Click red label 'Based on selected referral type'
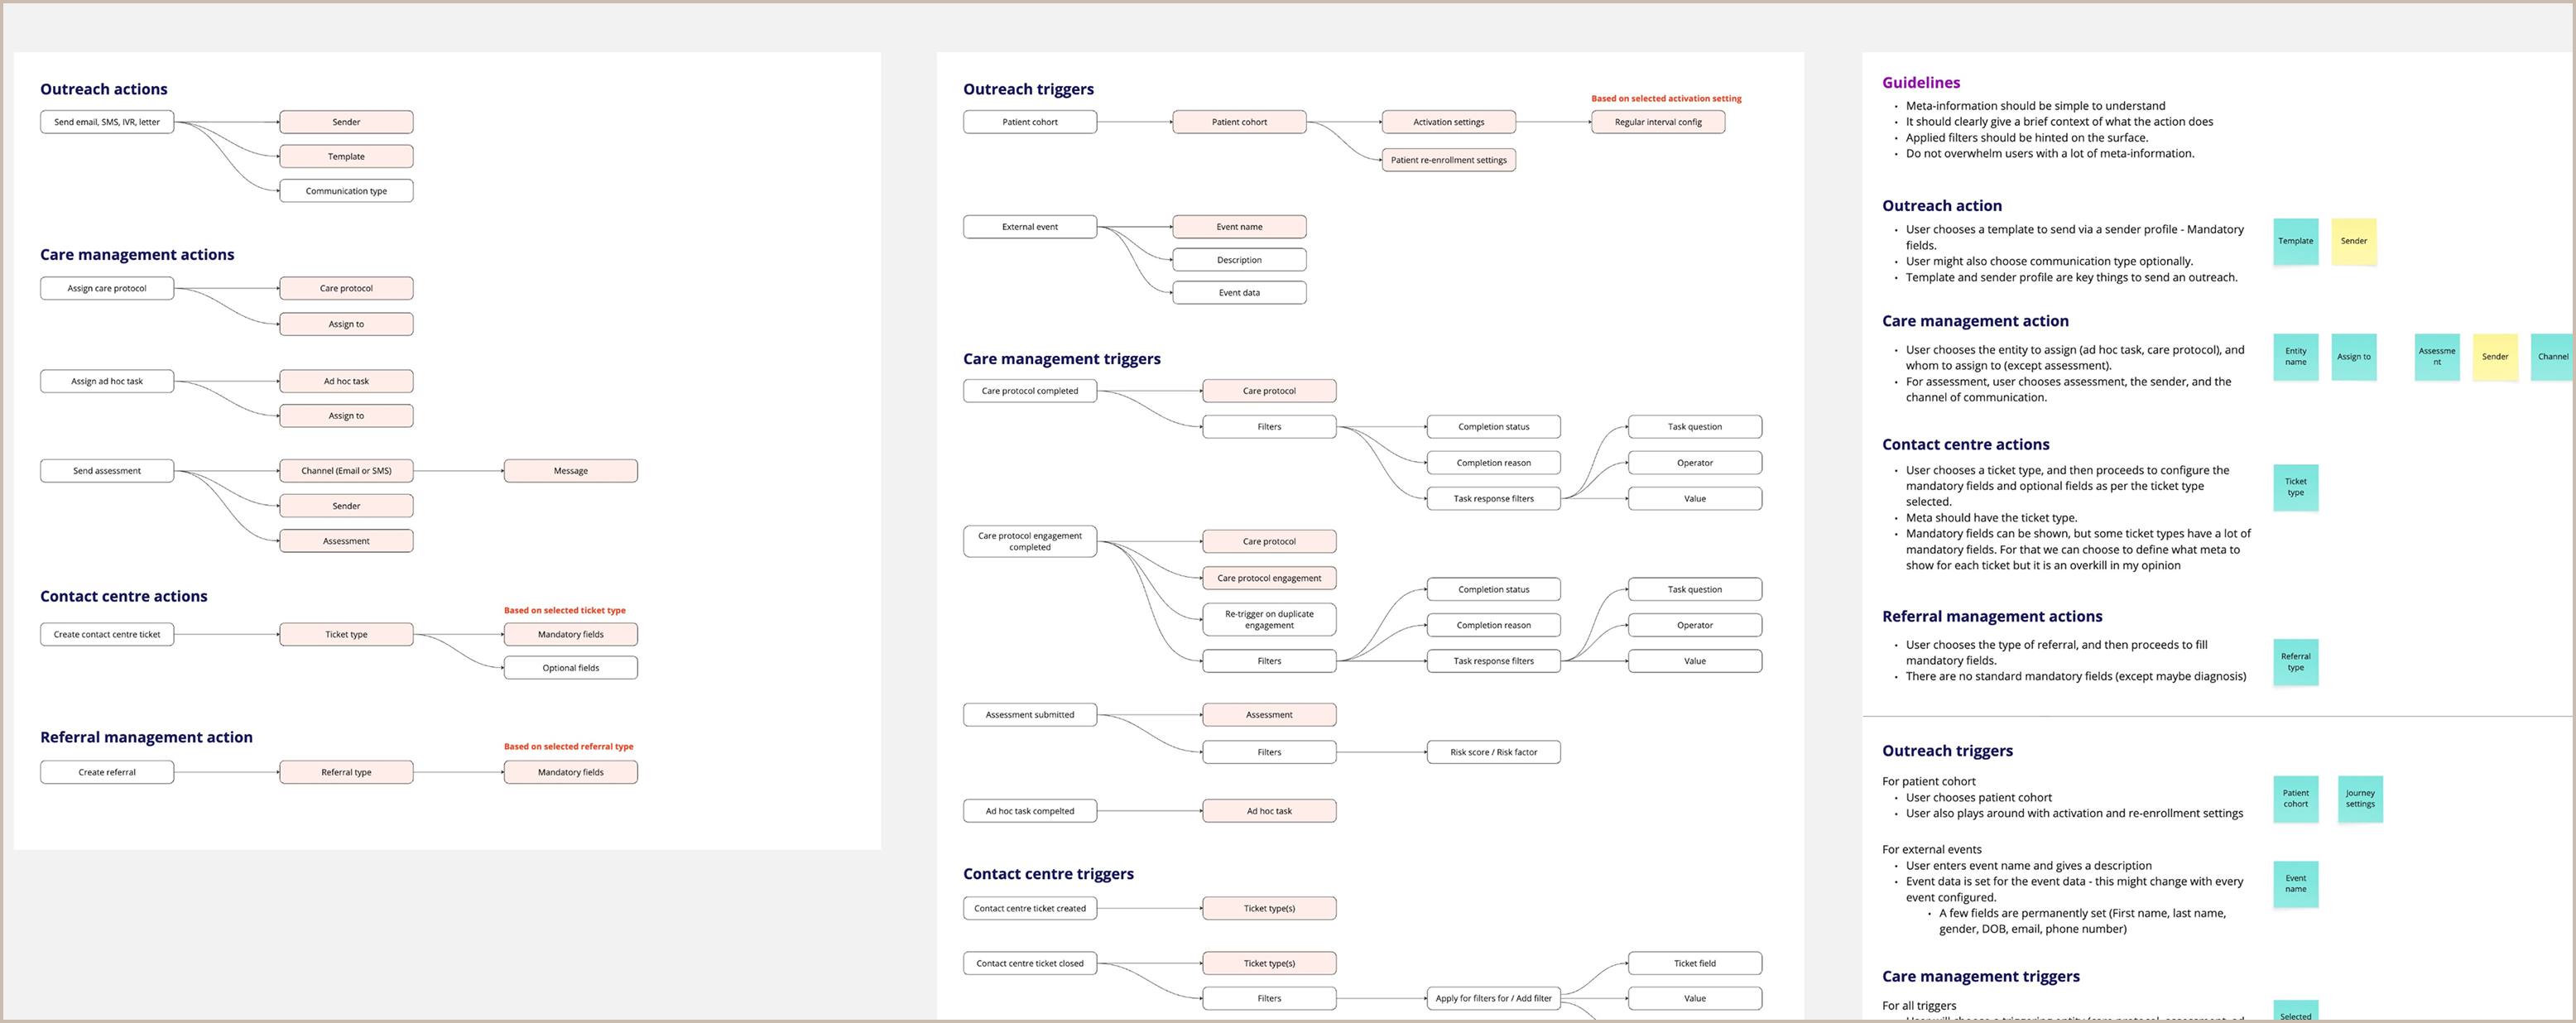 (x=569, y=747)
